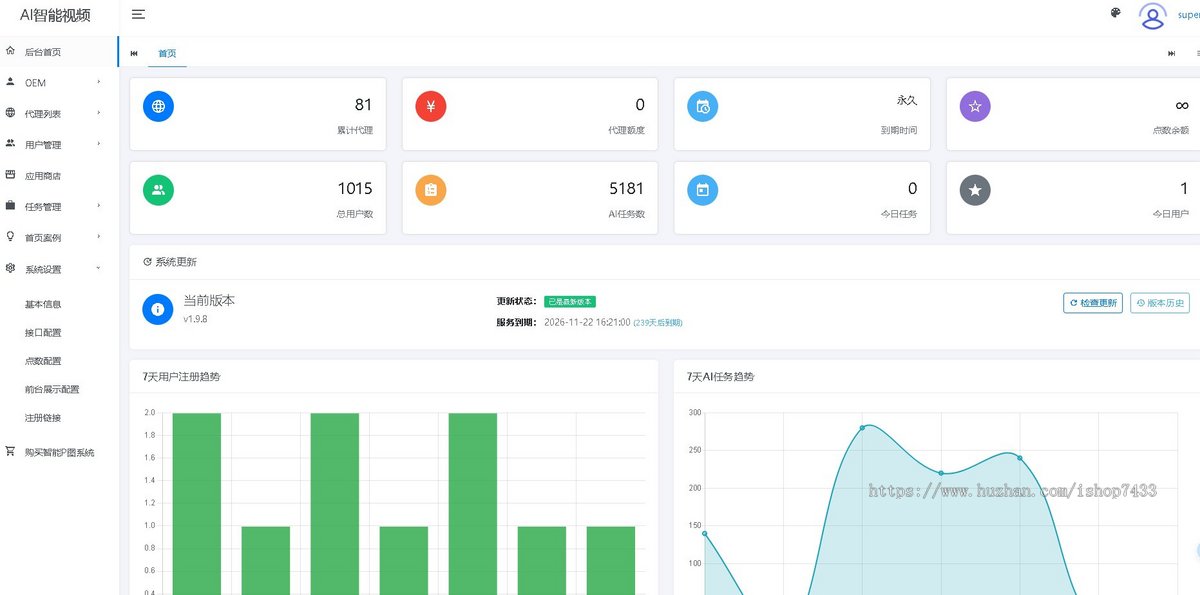Click the 7天用户注册趋势 chart title

[181, 377]
